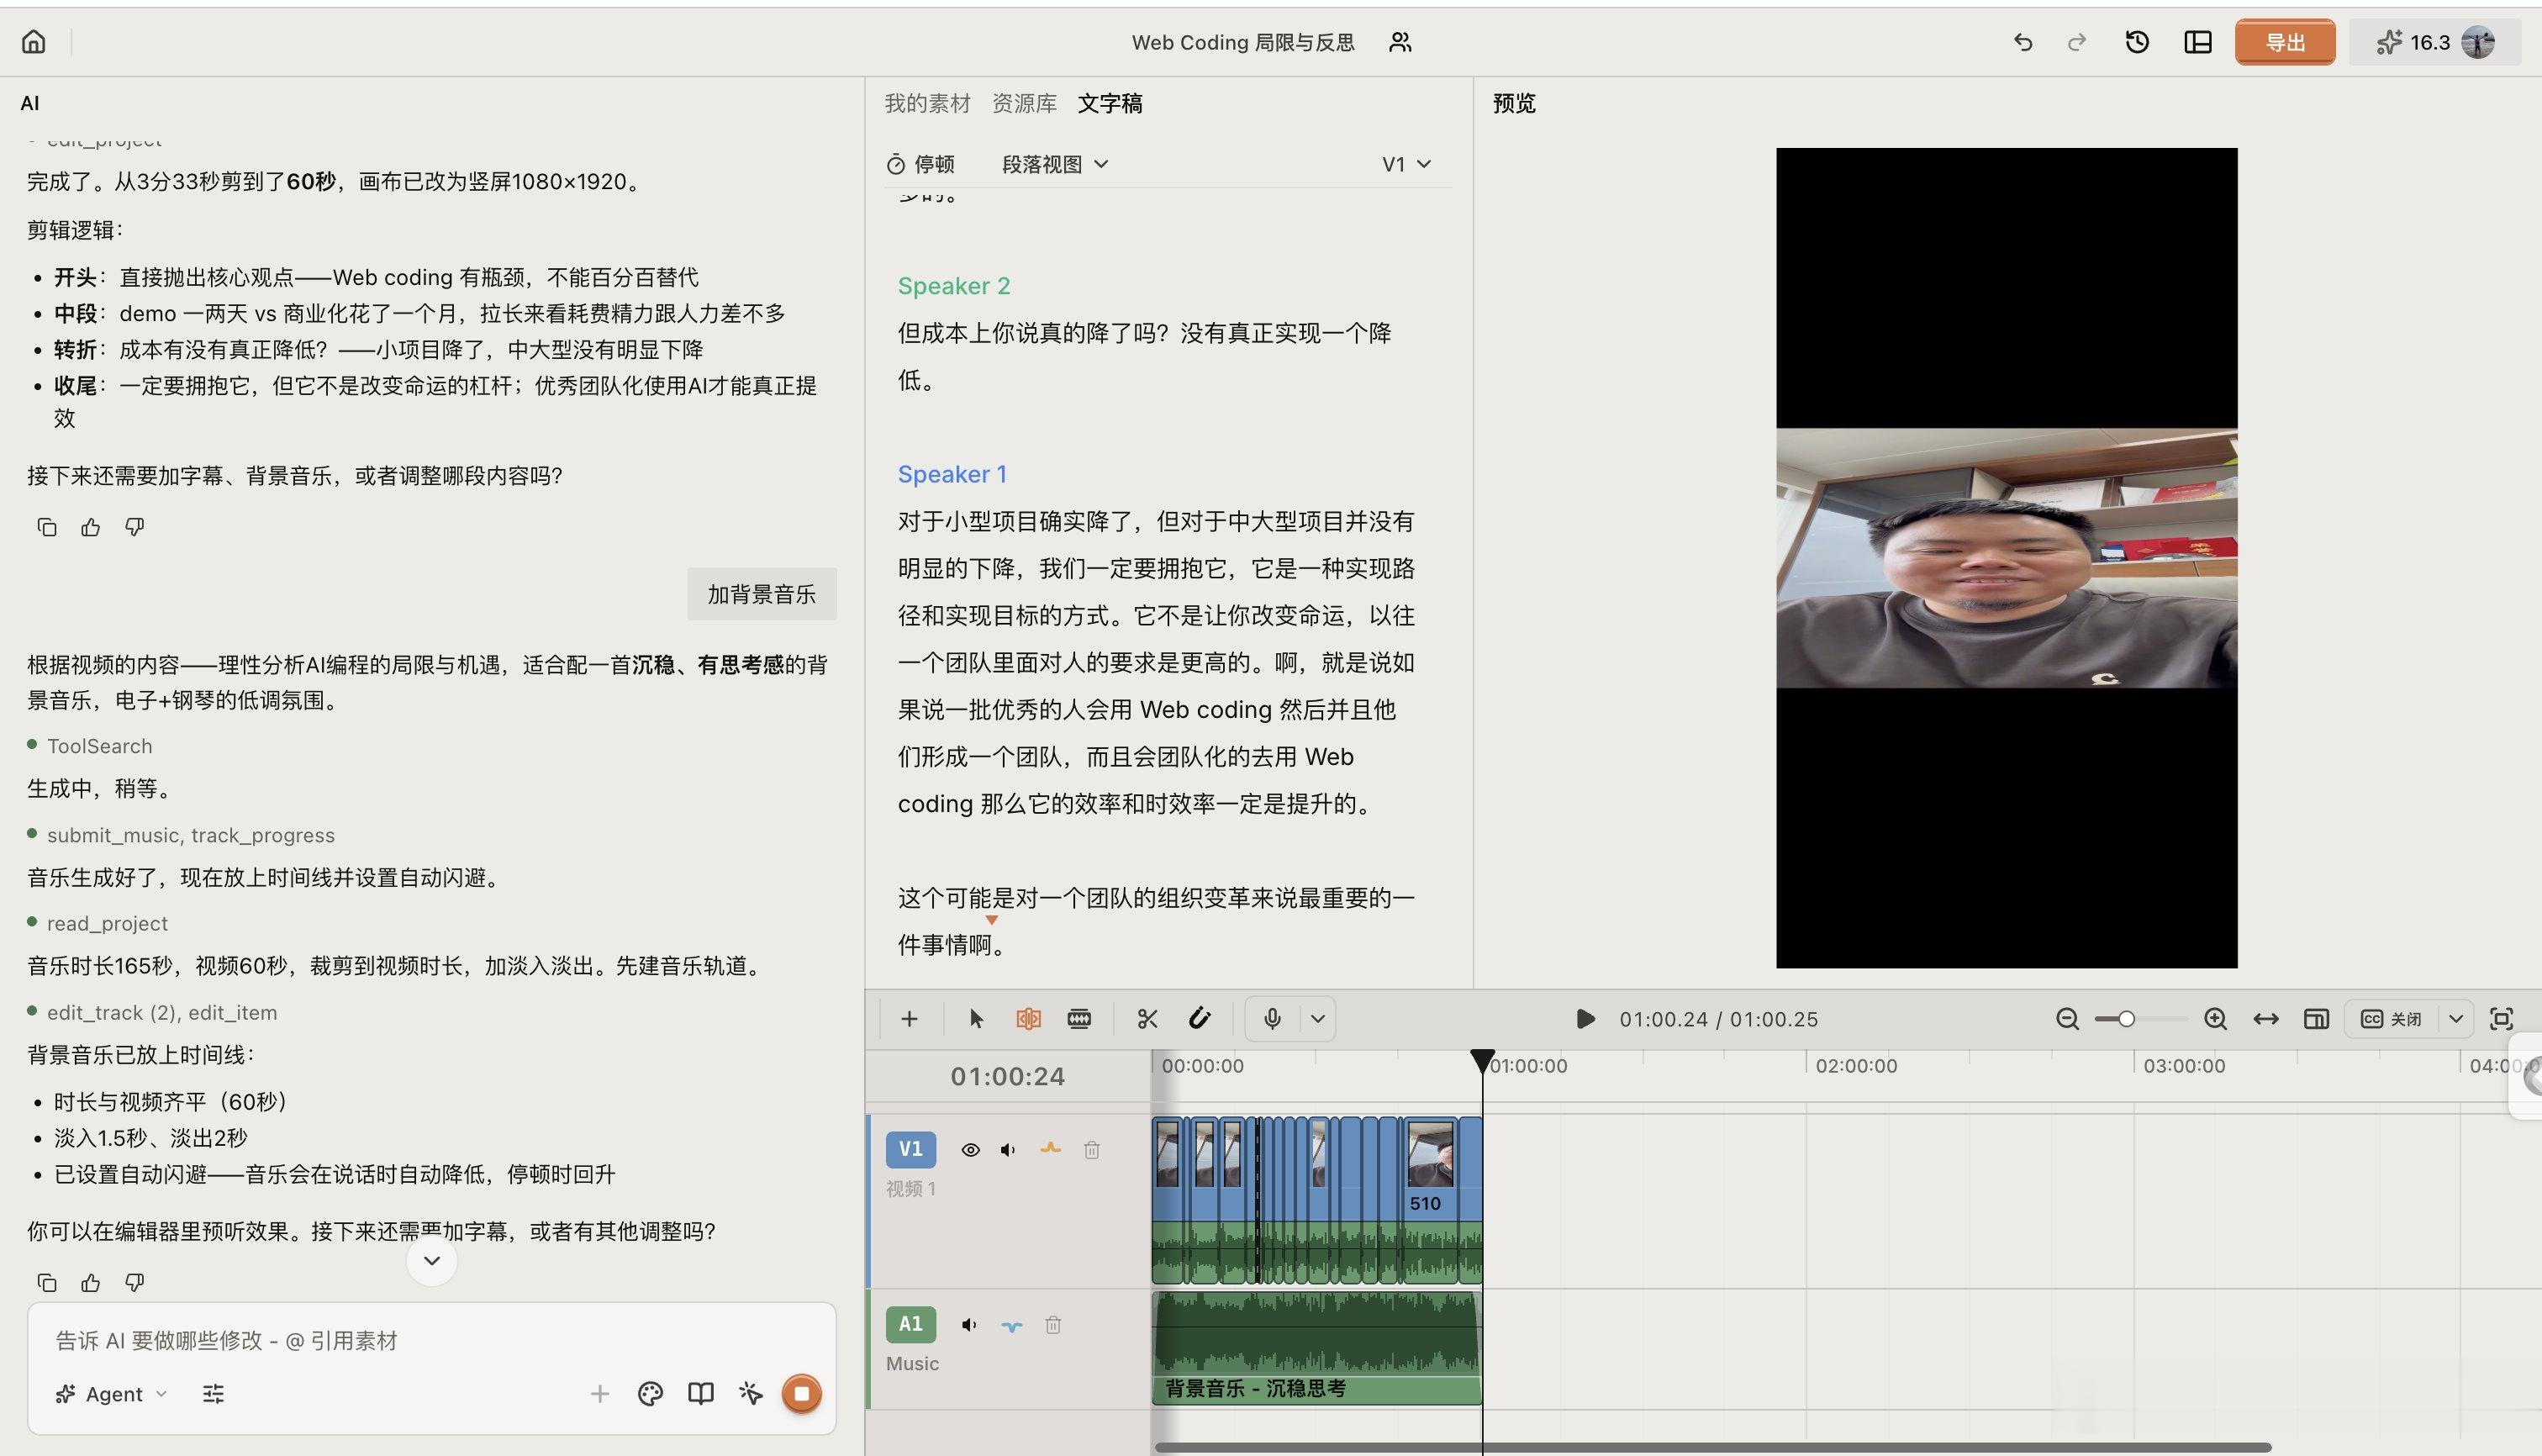Thumbs down the first AI reply

[x=134, y=527]
